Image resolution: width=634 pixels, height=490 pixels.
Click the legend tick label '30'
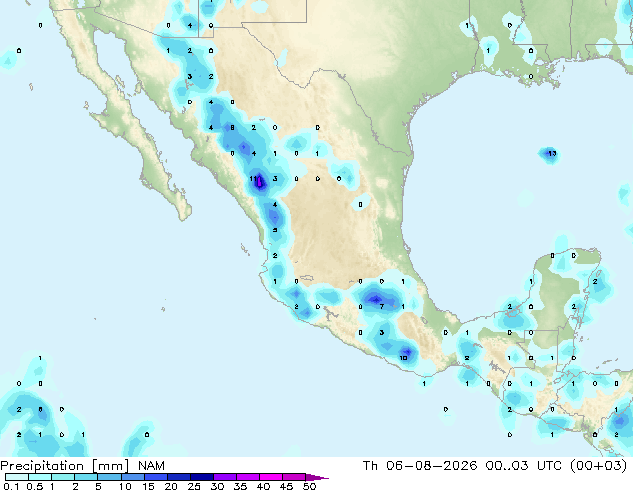pos(217,486)
